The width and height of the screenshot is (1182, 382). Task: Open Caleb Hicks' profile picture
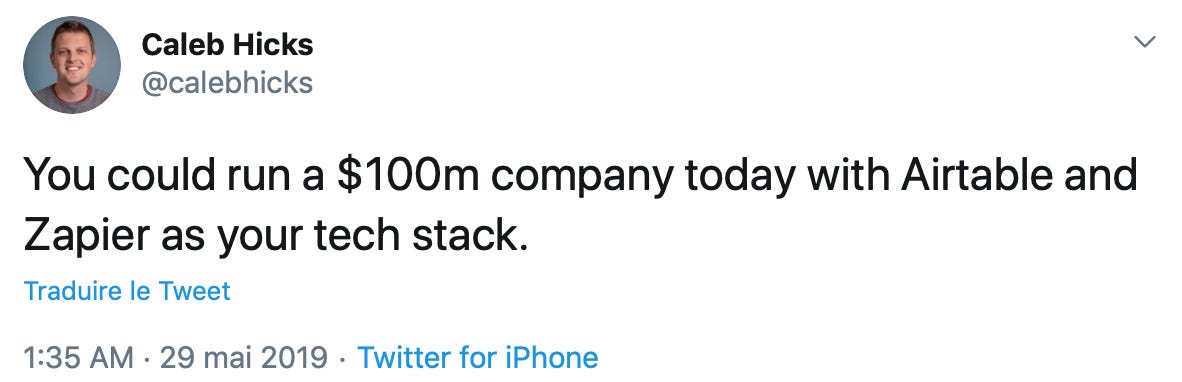[x=72, y=65]
